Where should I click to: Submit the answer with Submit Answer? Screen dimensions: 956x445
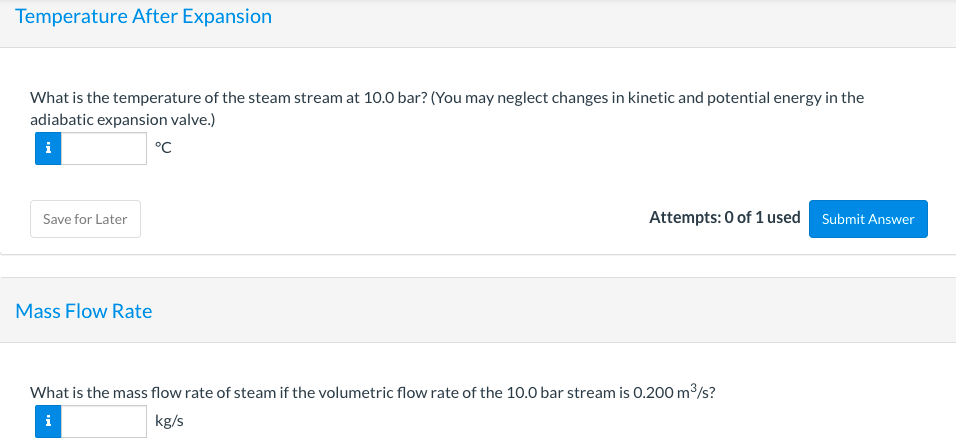868,219
